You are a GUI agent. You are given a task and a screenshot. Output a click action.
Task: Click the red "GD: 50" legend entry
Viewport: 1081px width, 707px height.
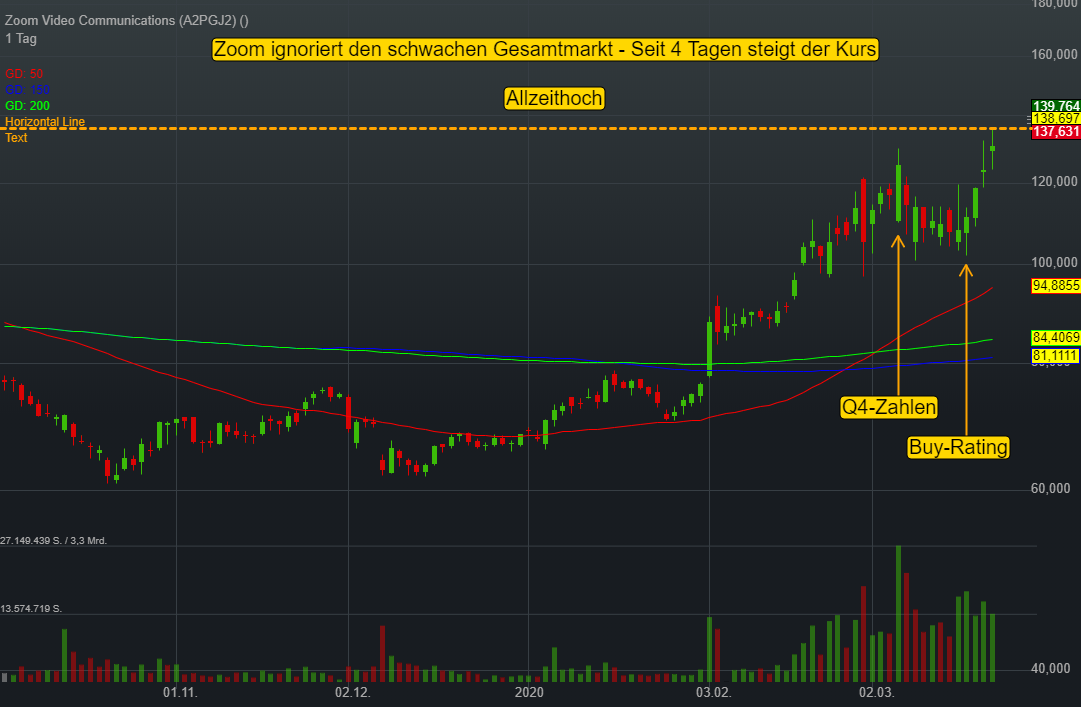[24, 74]
